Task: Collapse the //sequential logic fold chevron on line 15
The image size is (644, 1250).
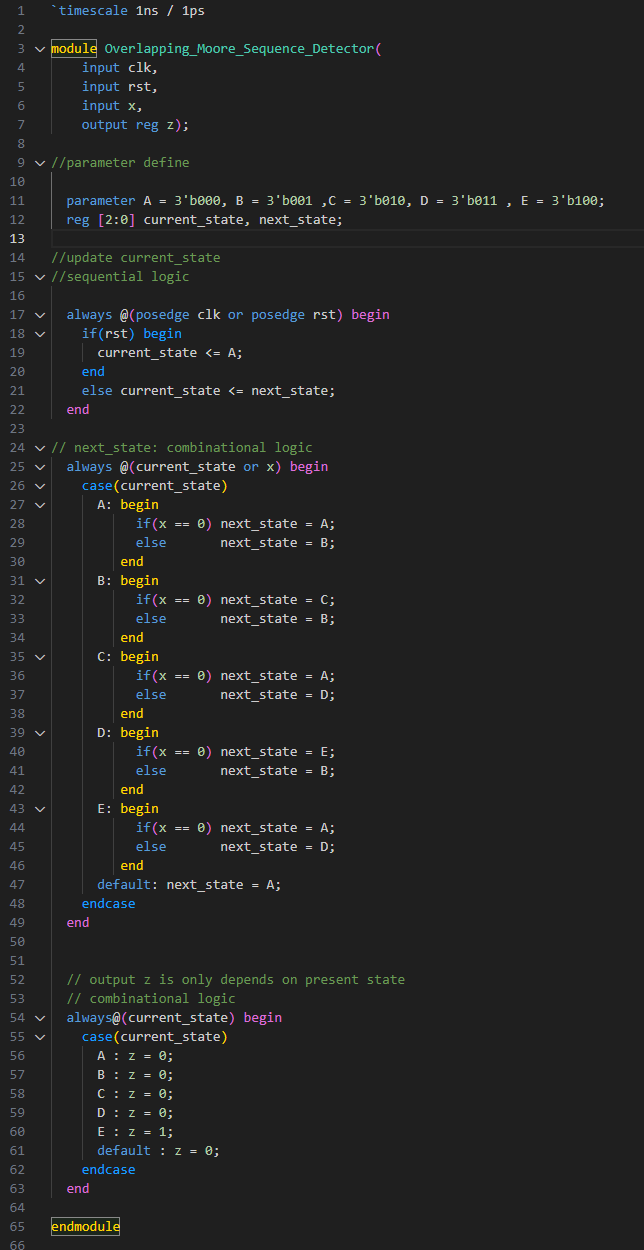Action: pyautogui.click(x=40, y=277)
